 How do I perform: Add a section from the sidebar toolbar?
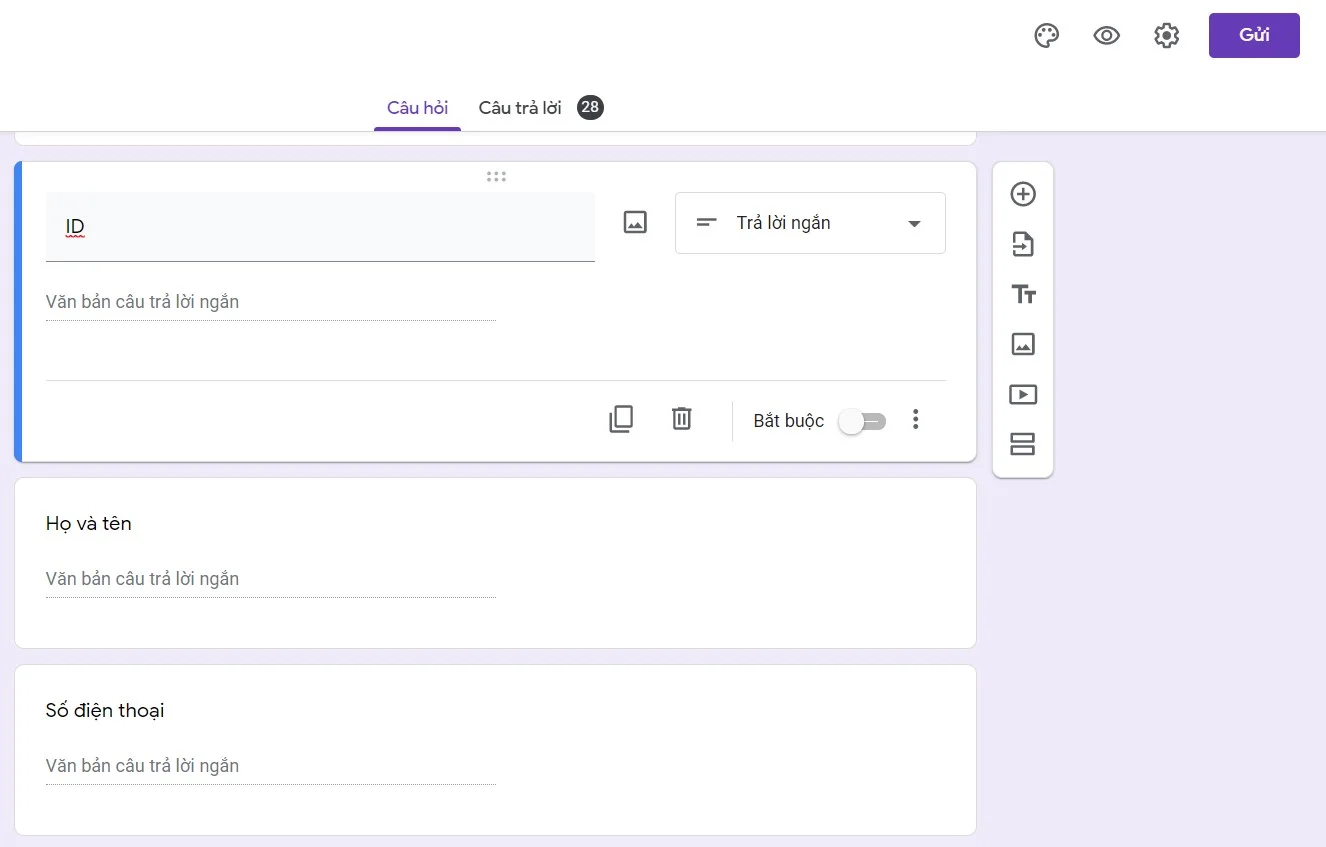(x=1023, y=444)
